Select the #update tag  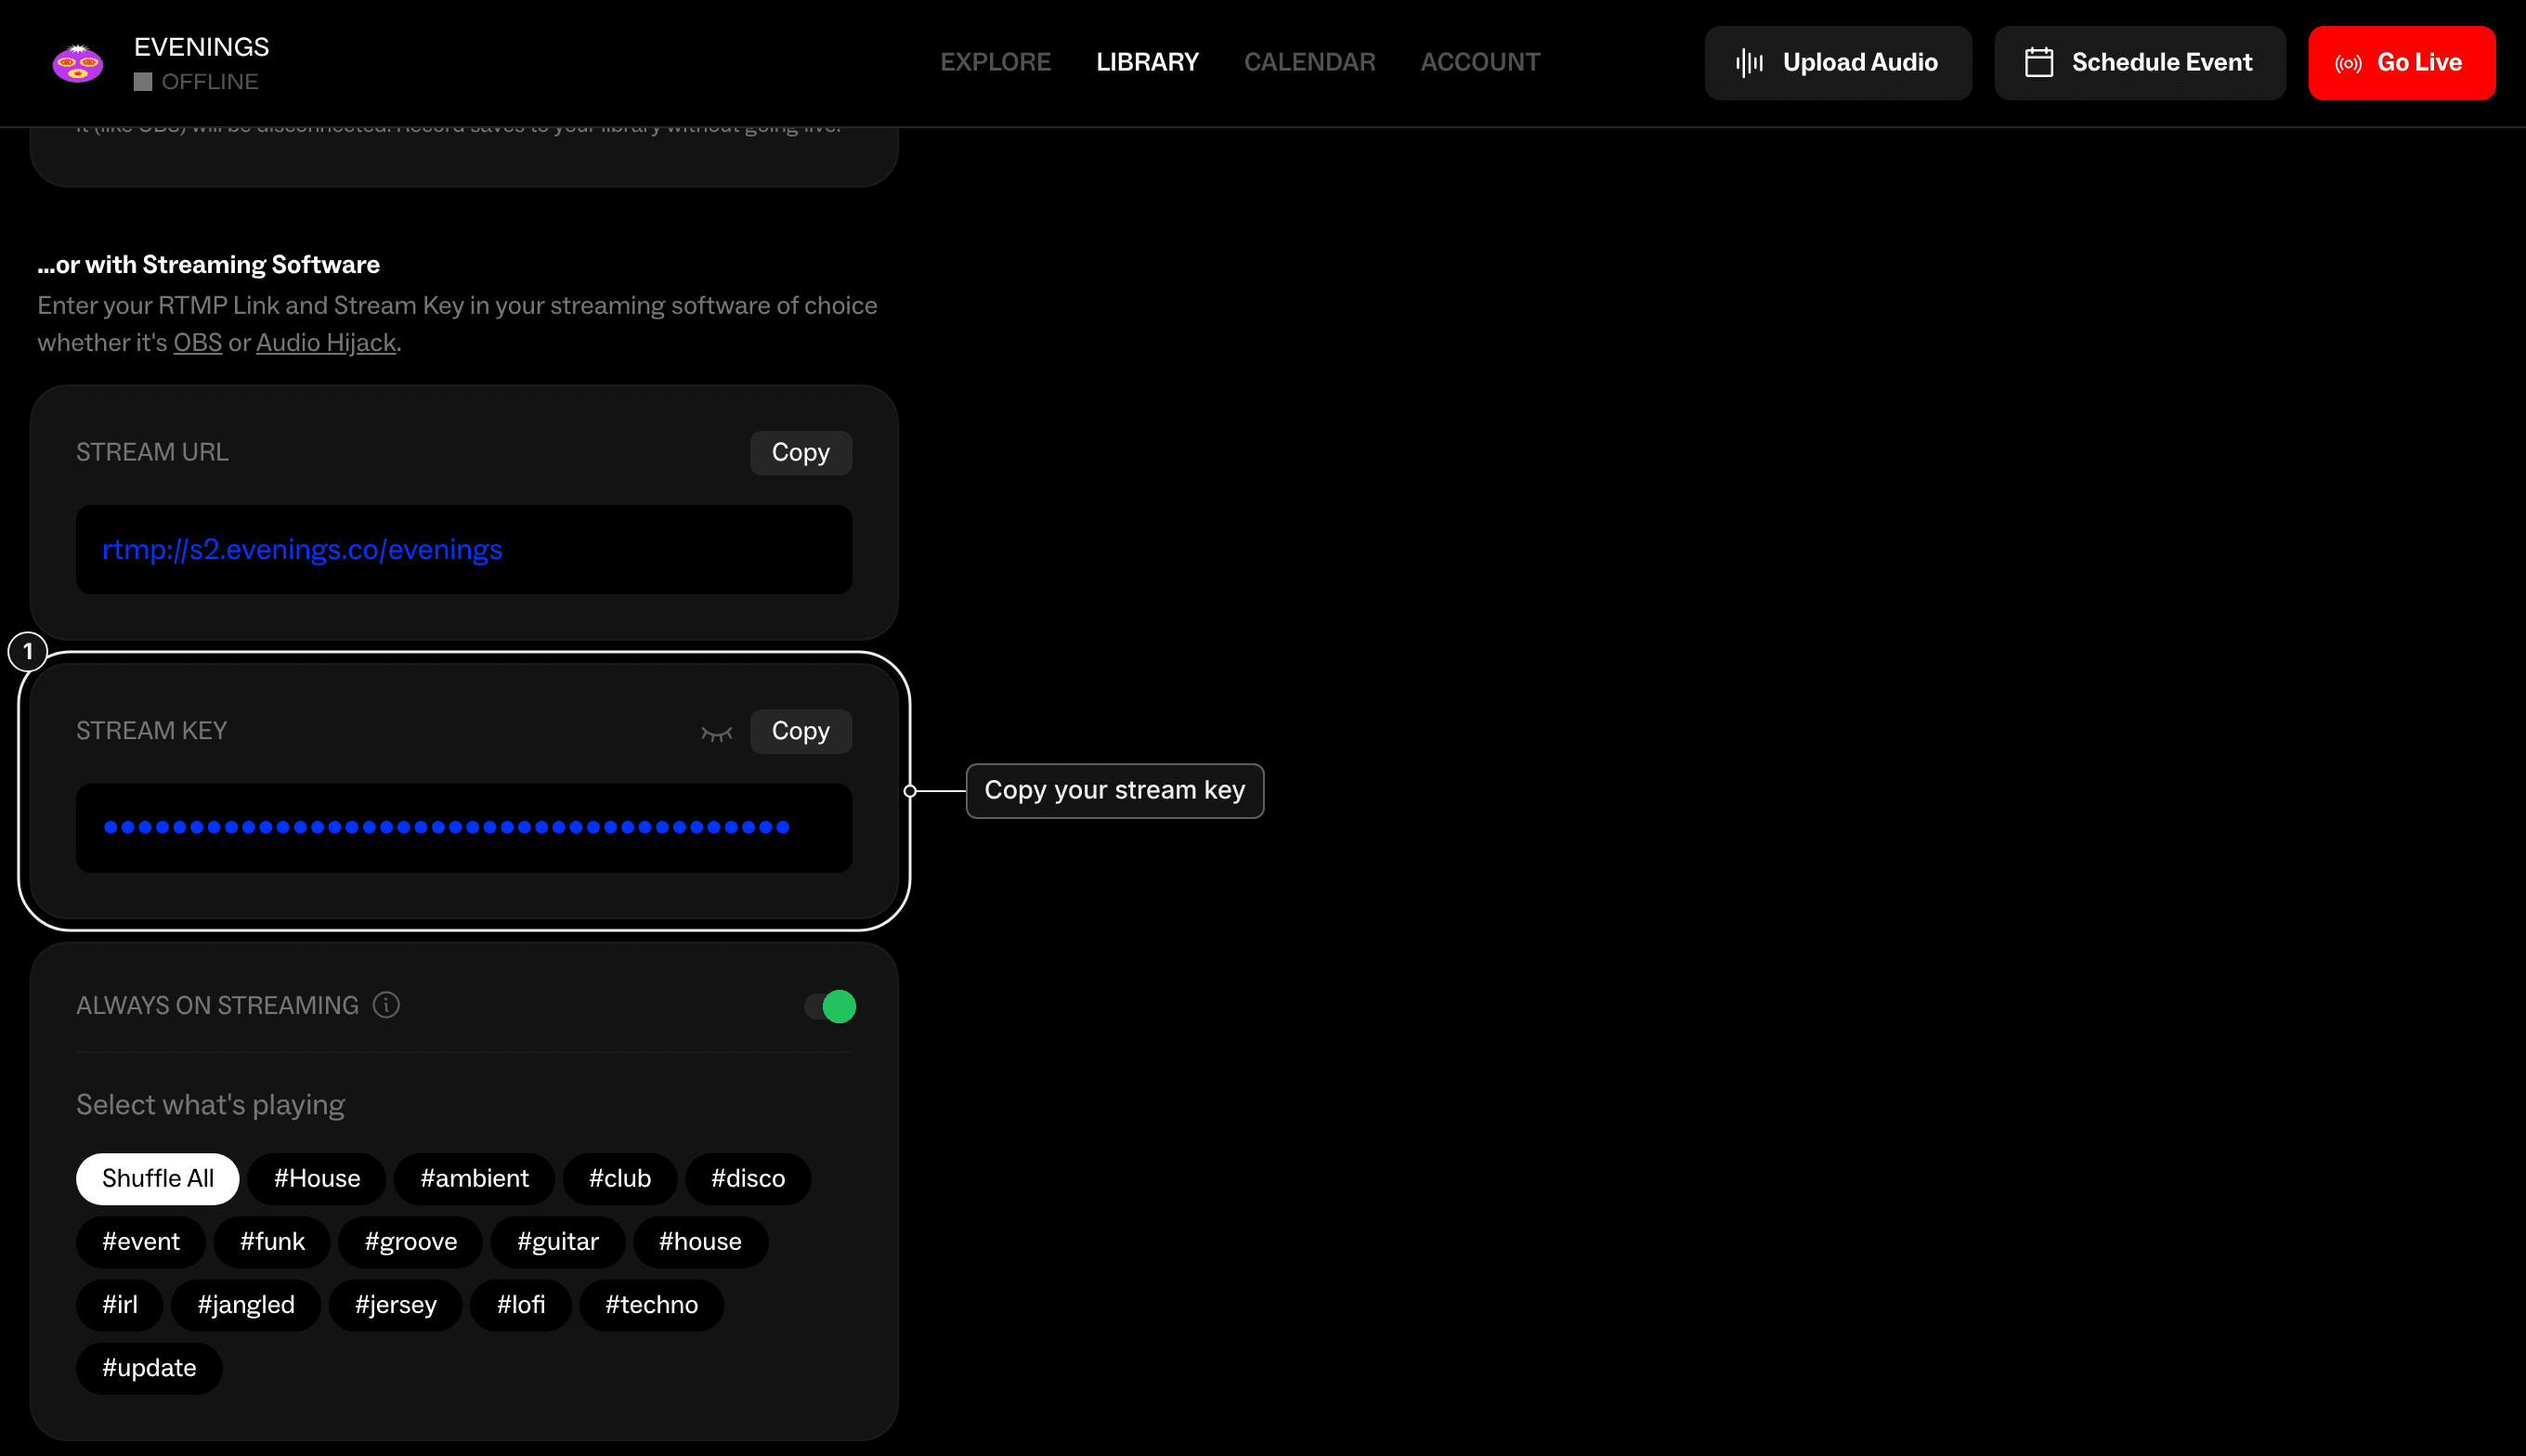pyautogui.click(x=149, y=1367)
